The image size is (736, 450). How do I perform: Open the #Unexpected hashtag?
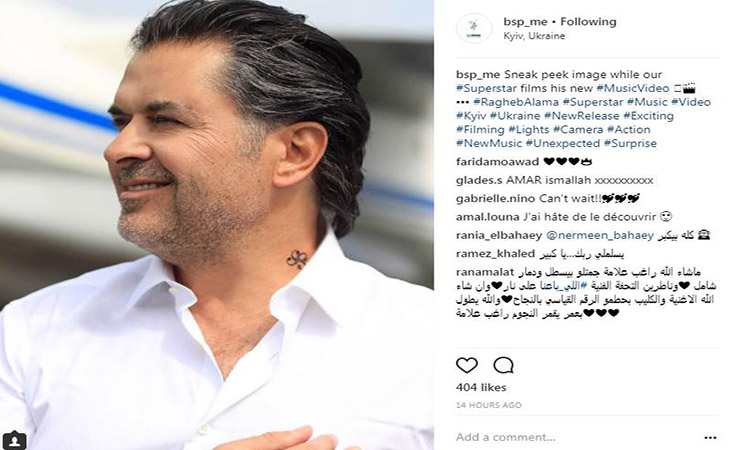(563, 143)
